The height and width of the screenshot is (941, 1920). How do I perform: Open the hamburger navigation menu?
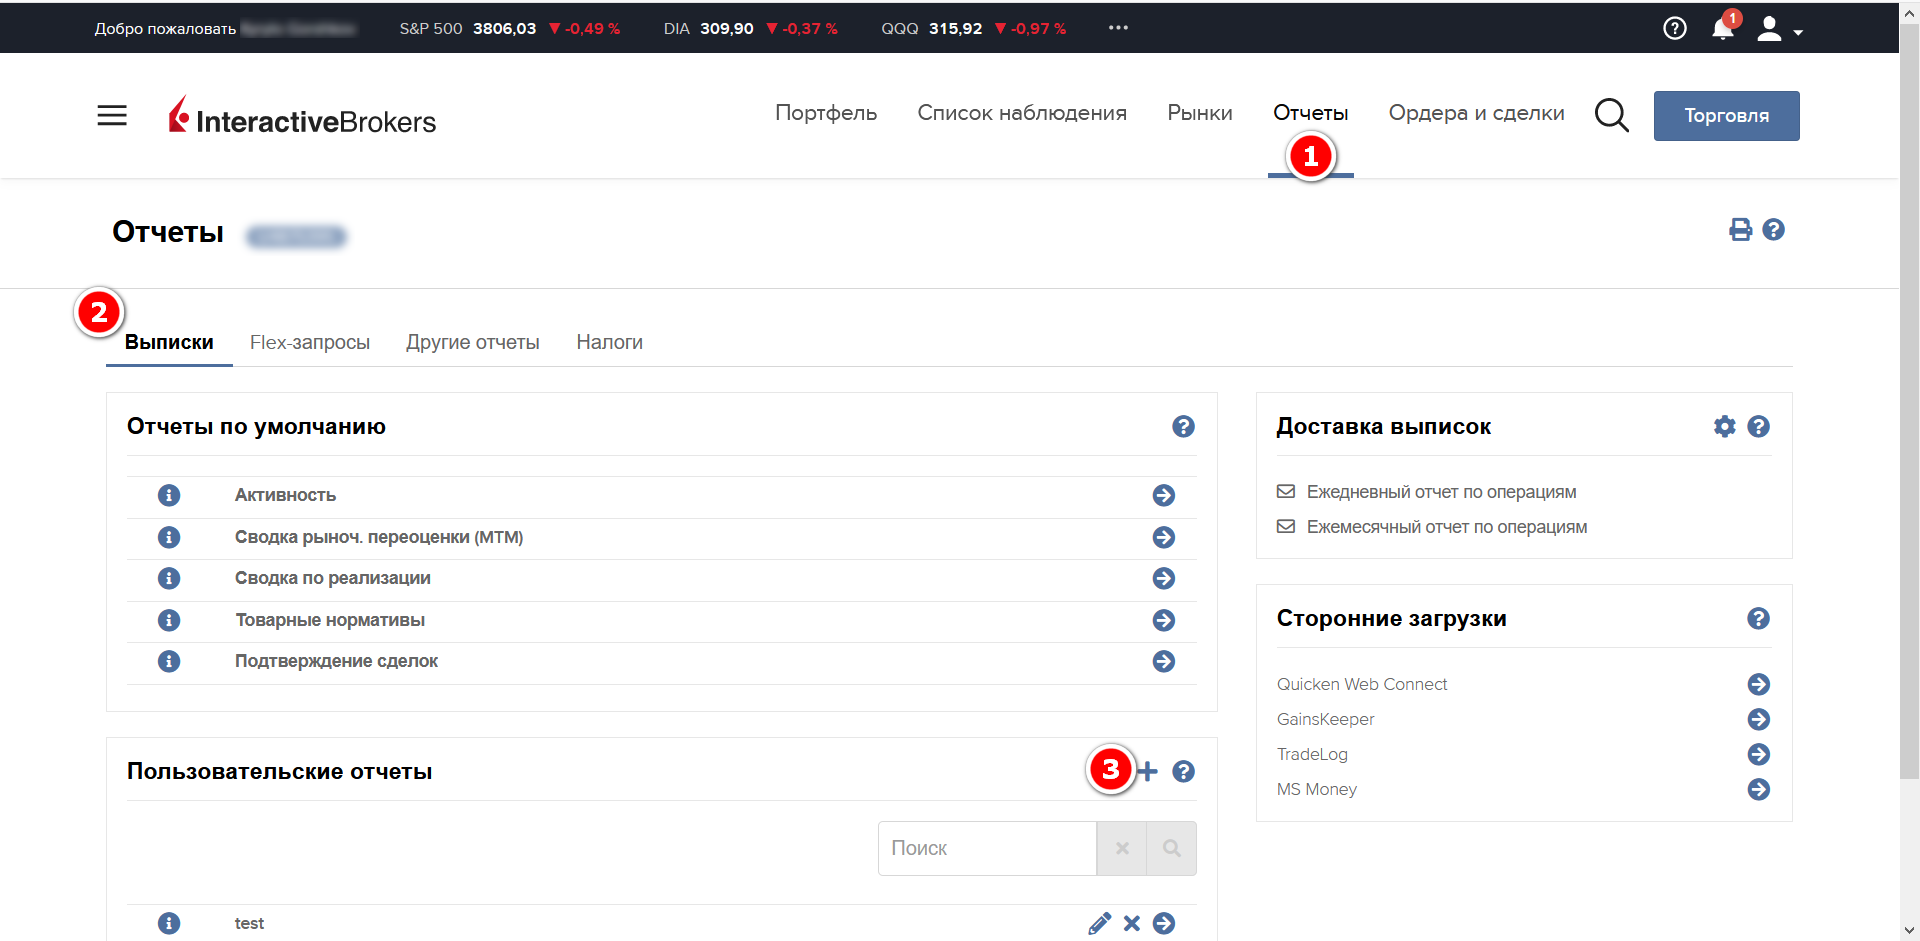click(x=112, y=116)
